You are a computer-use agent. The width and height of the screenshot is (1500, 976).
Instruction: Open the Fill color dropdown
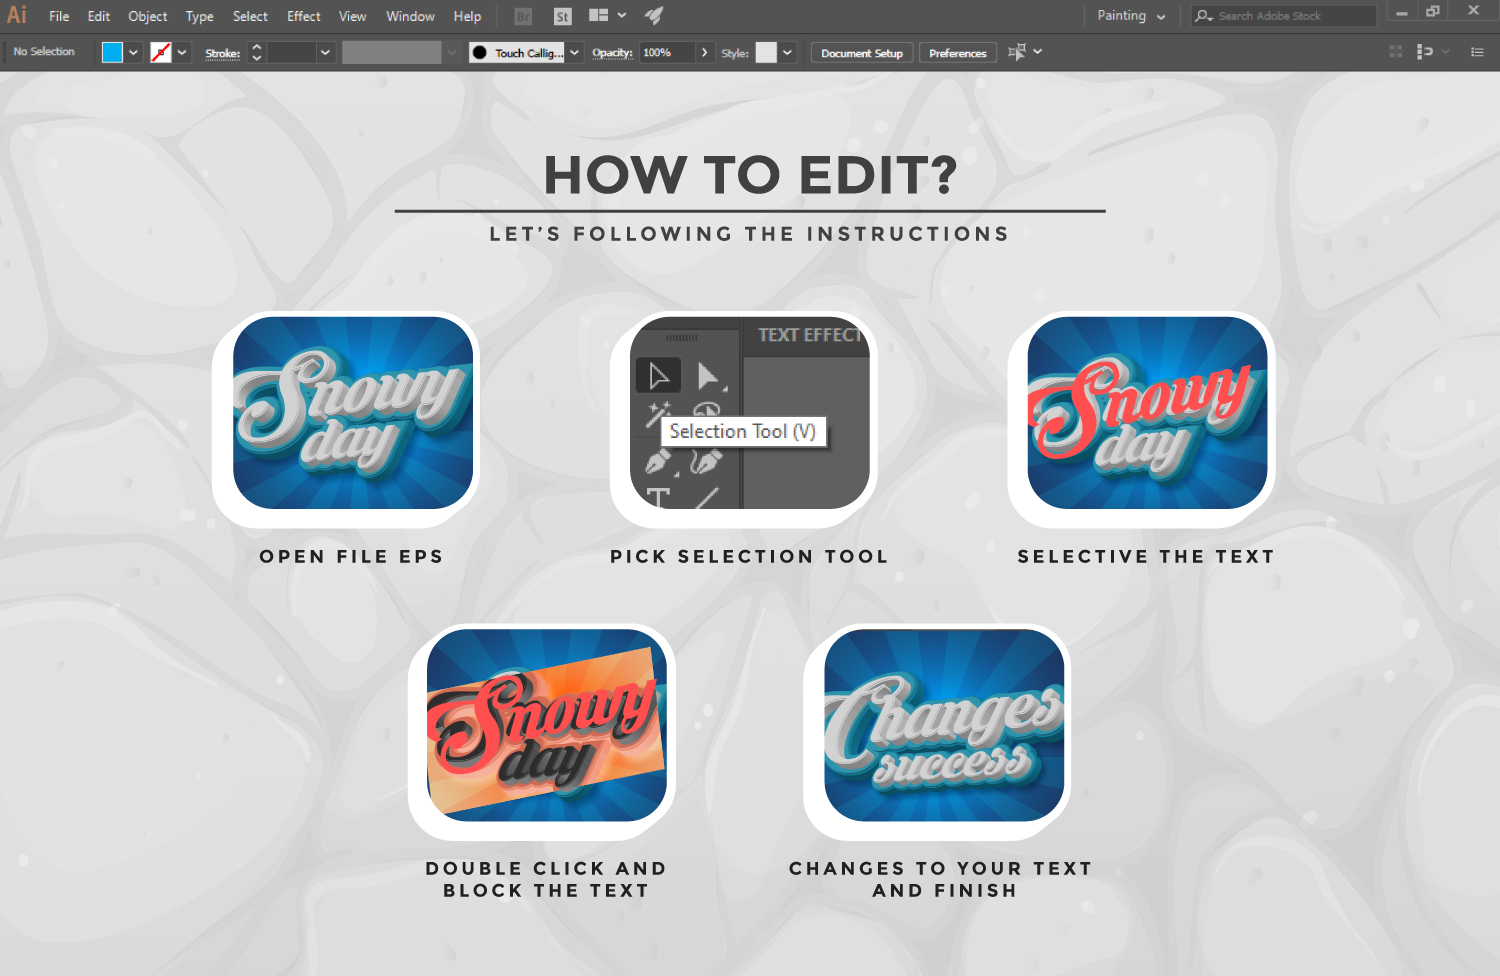click(x=133, y=51)
